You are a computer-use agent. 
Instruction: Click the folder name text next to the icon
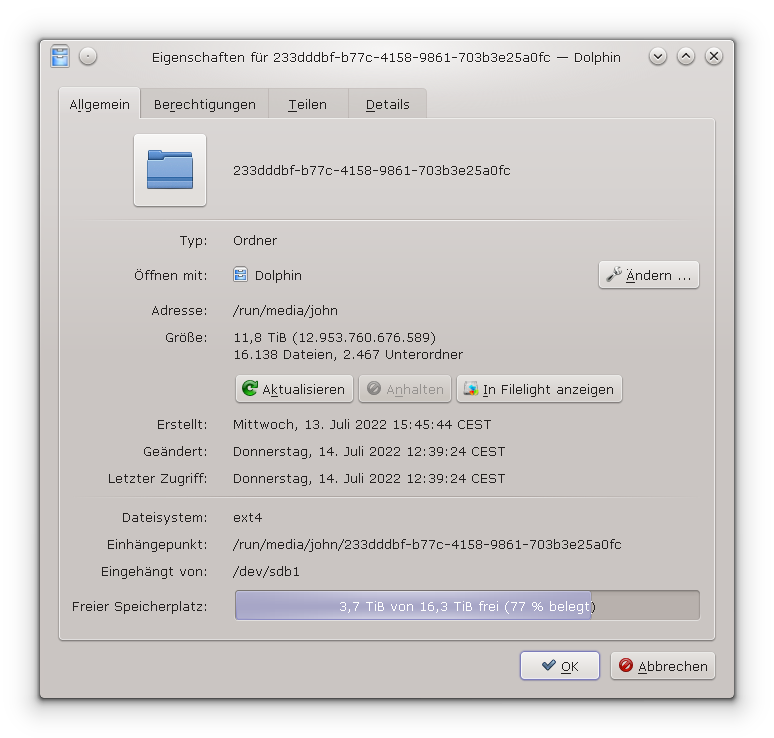372,170
